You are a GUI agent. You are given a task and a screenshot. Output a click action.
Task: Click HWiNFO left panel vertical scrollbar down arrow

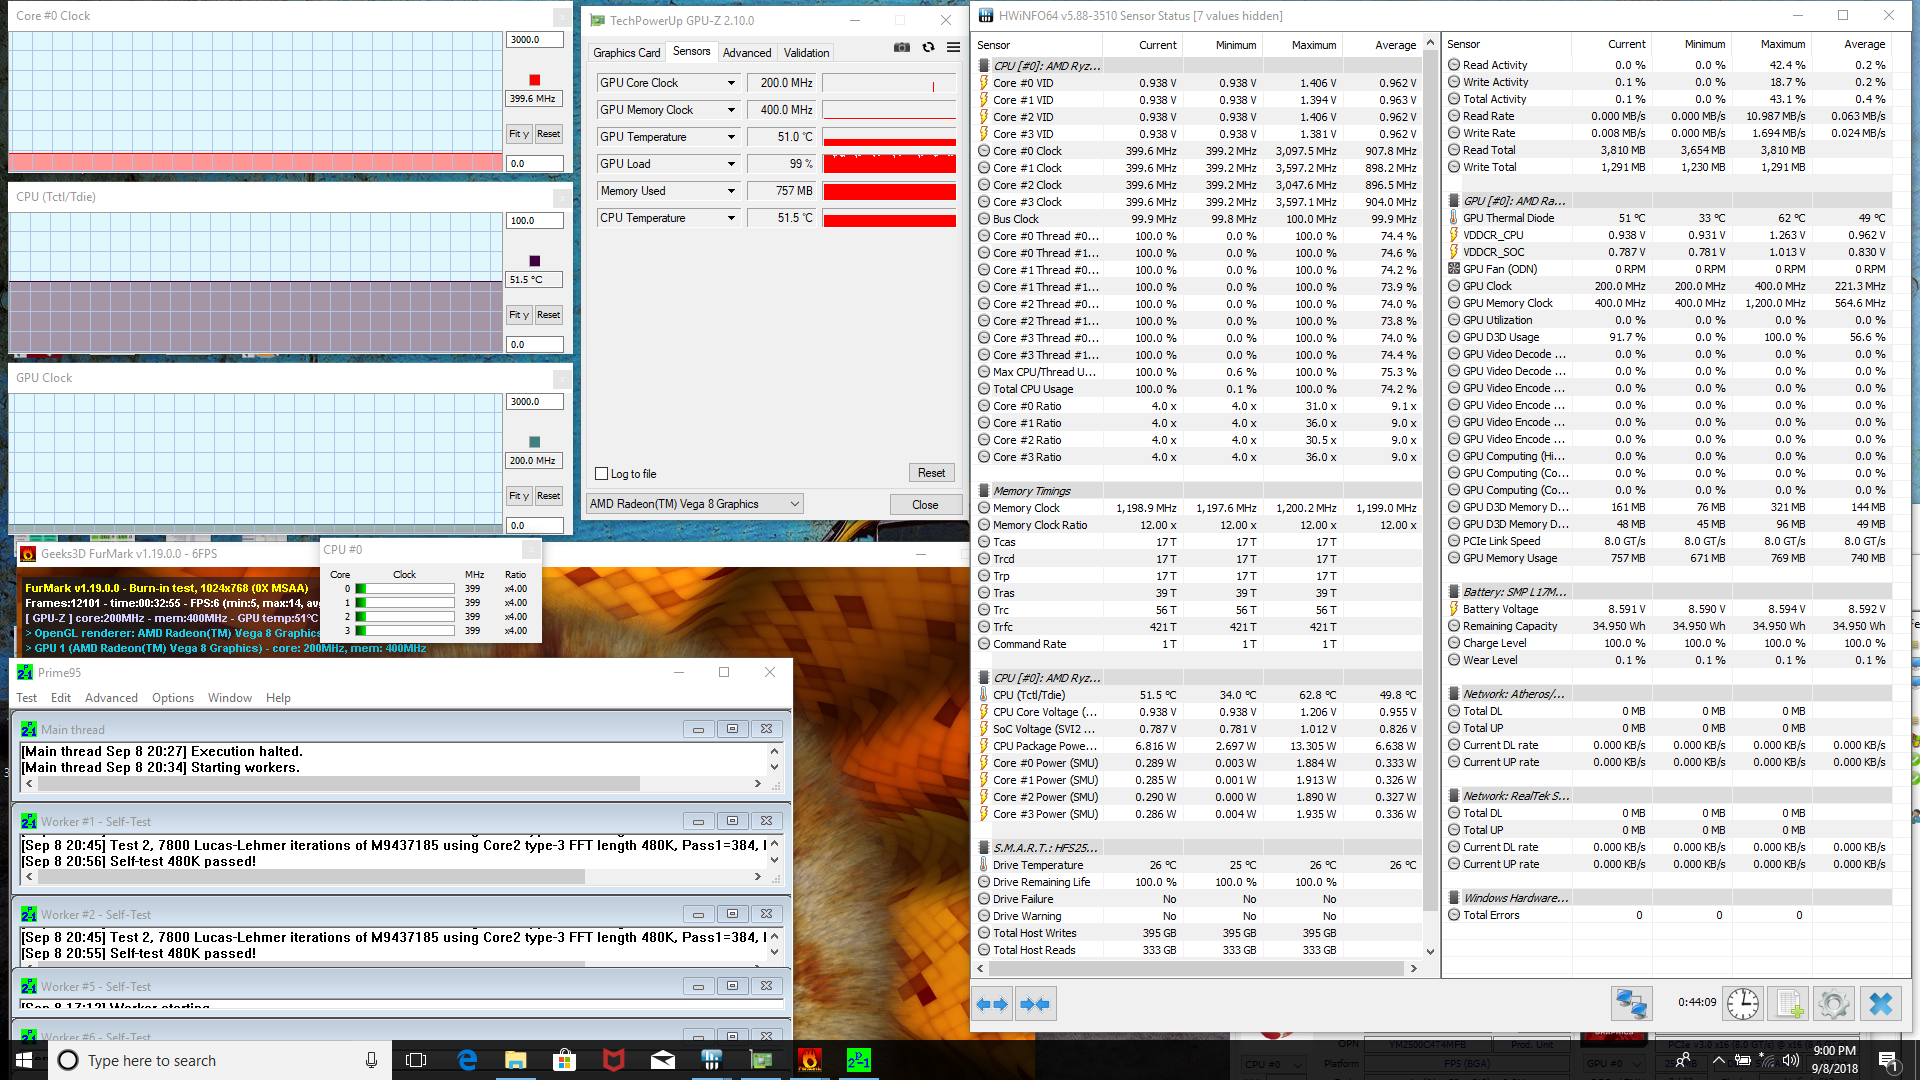[x=1430, y=952]
